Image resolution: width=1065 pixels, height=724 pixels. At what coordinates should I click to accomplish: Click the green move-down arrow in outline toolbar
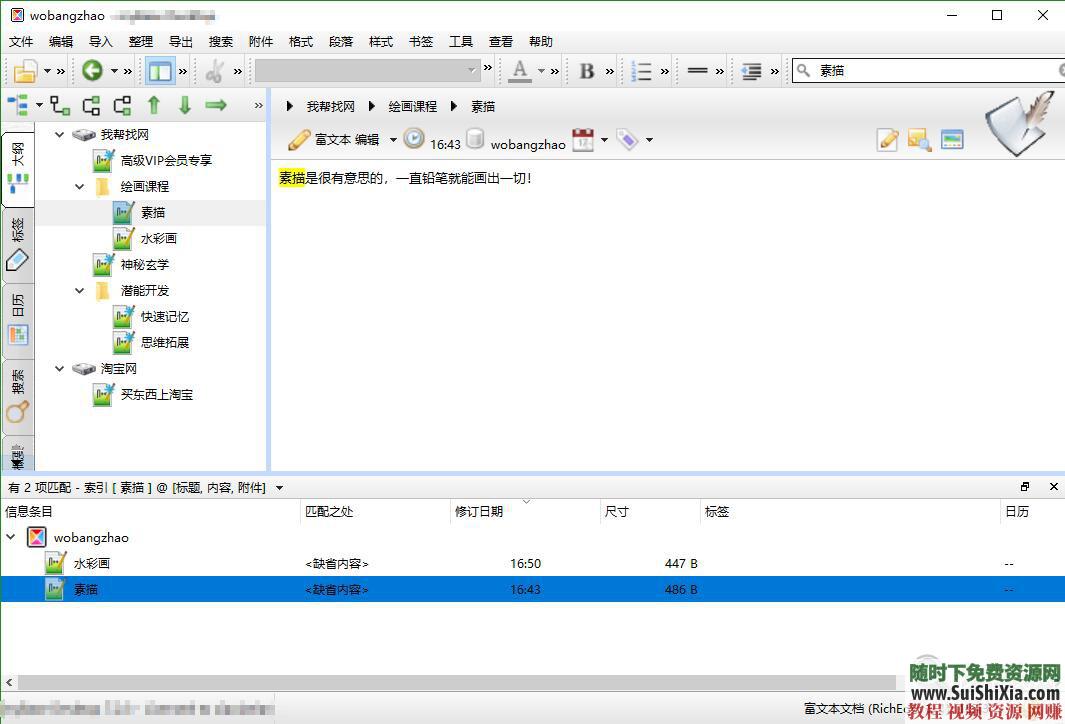click(x=185, y=106)
